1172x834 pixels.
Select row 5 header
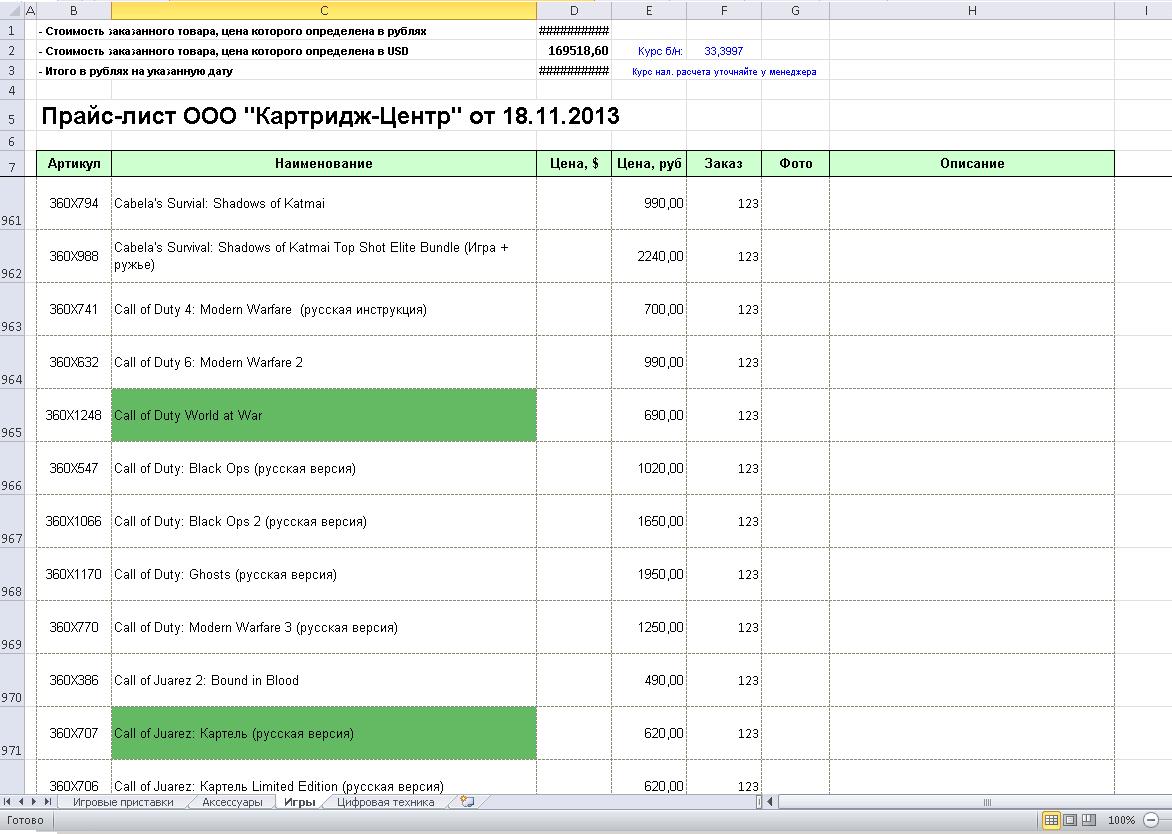click(11, 117)
